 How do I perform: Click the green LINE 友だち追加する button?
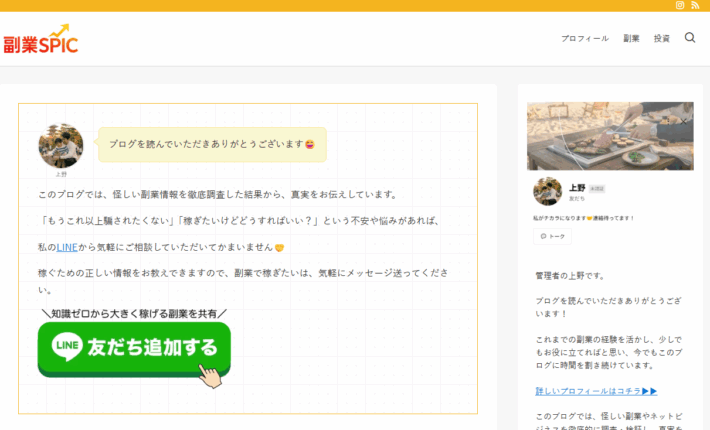[x=134, y=350]
